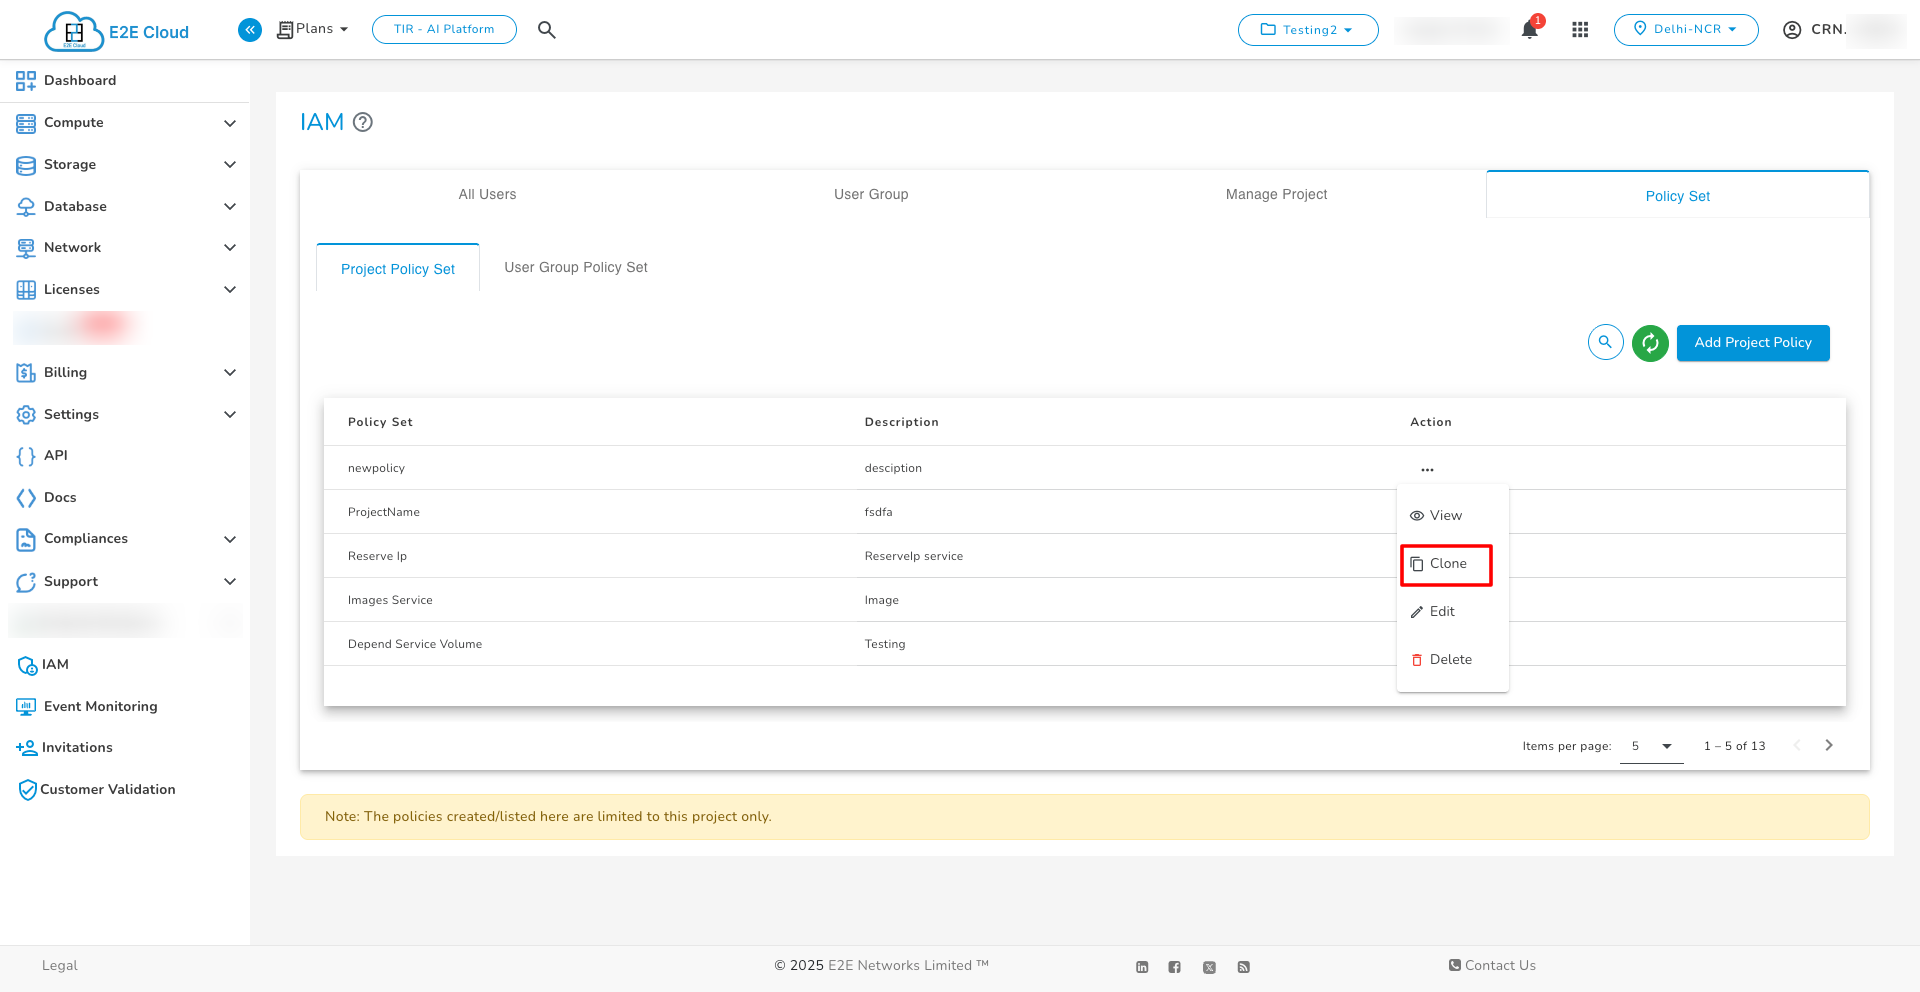The height and width of the screenshot is (992, 1920).
Task: Open the Testing2 project selector
Action: [1307, 30]
